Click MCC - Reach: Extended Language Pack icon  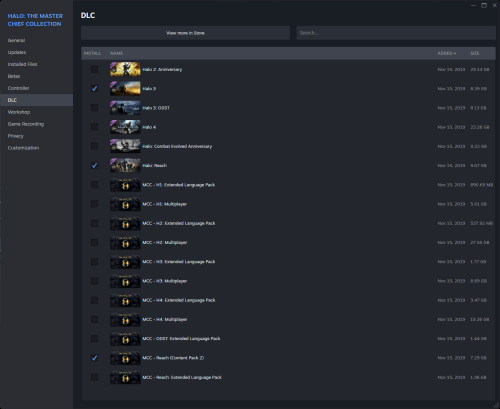[125, 377]
